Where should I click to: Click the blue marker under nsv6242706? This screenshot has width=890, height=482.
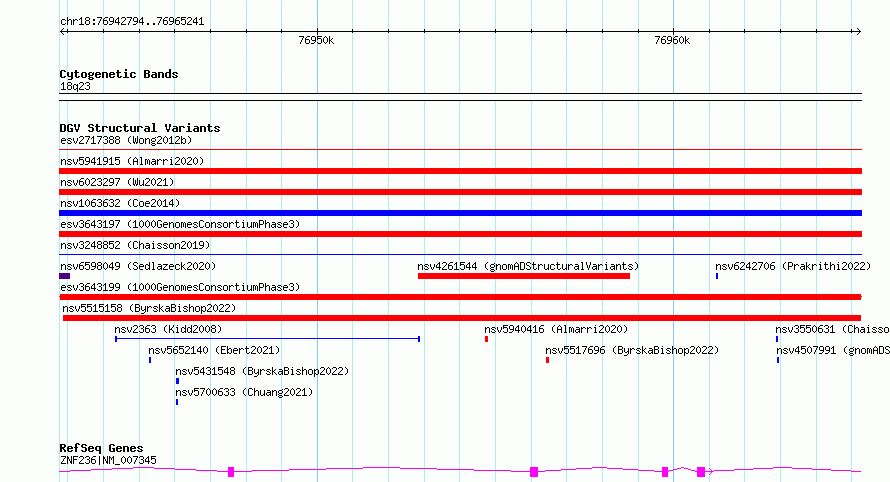717,276
